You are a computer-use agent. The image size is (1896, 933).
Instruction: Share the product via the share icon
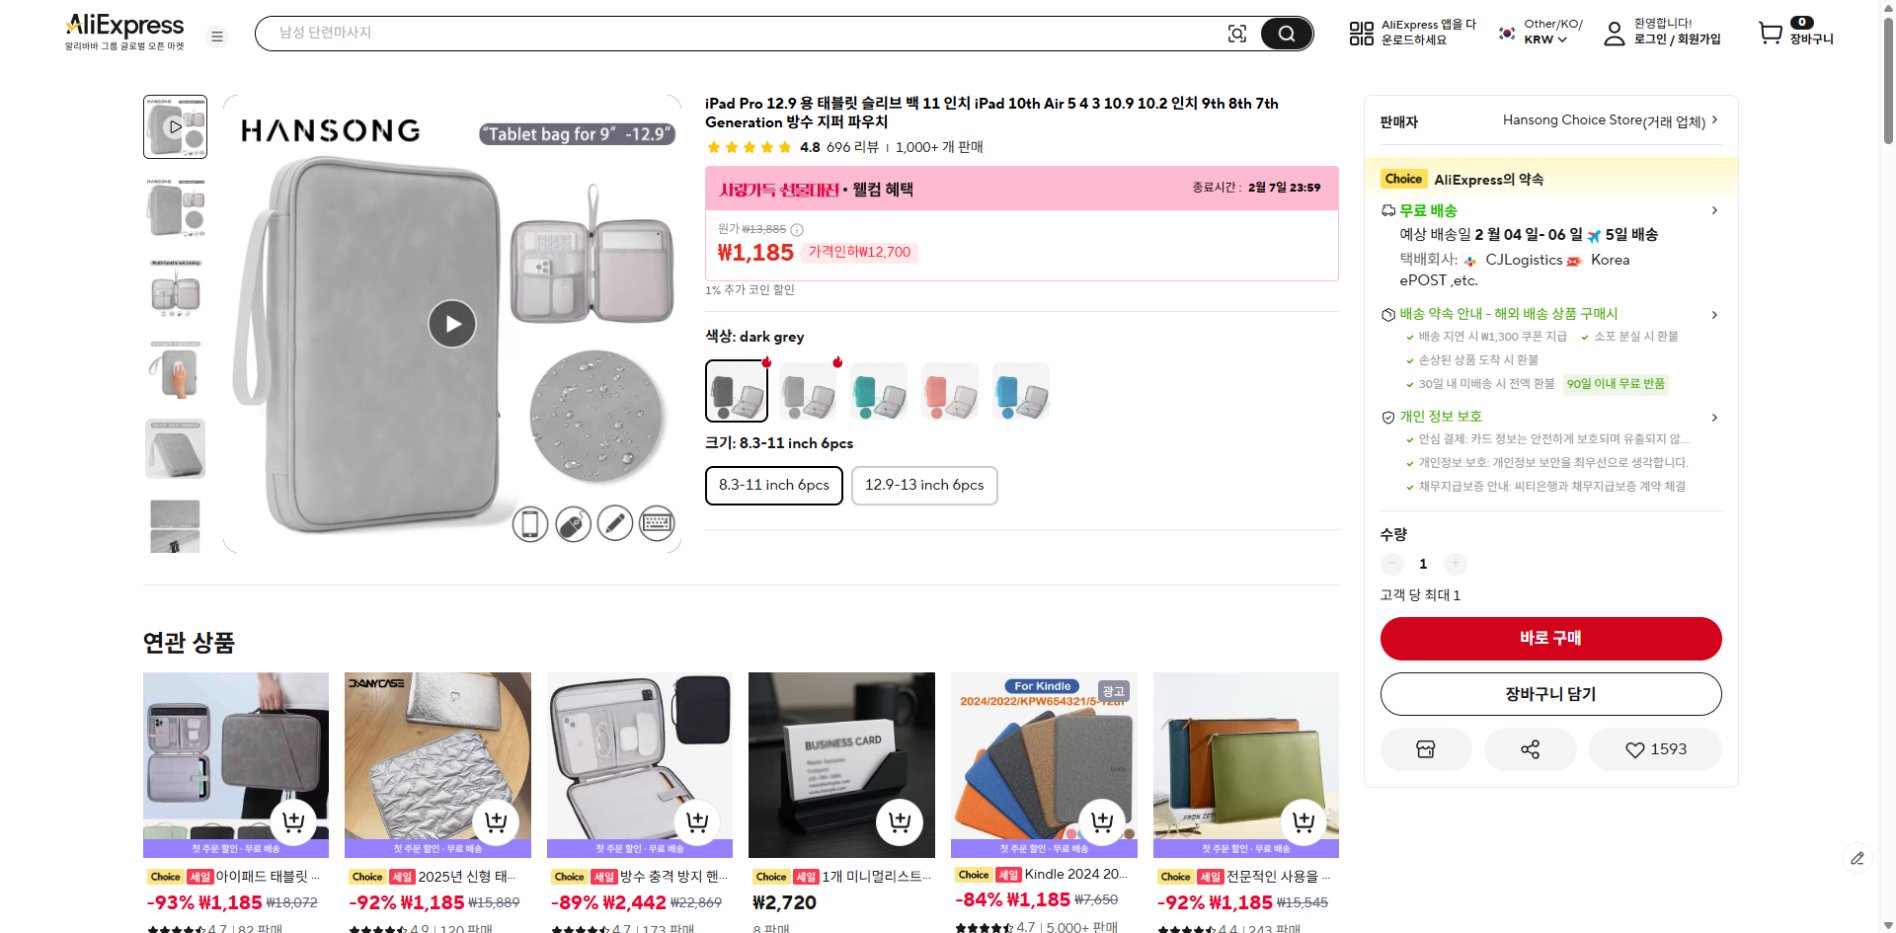point(1529,748)
